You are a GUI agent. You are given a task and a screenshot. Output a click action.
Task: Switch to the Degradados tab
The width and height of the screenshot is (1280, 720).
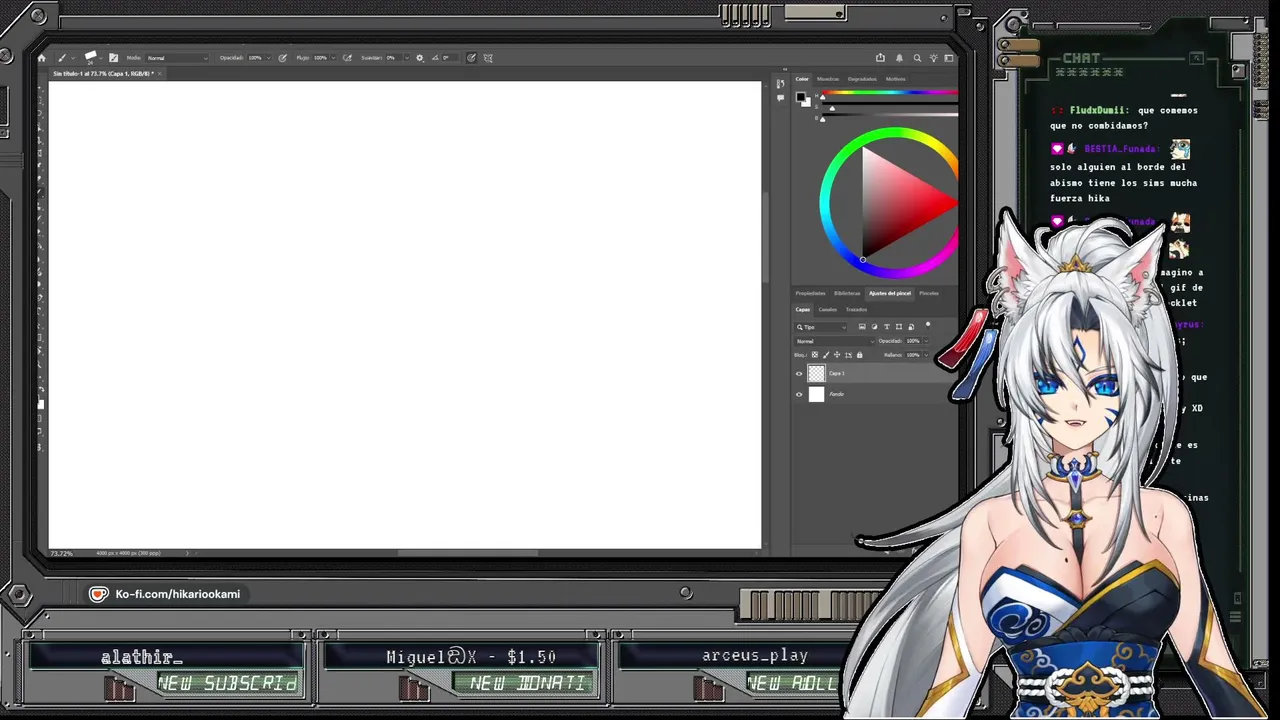862,79
